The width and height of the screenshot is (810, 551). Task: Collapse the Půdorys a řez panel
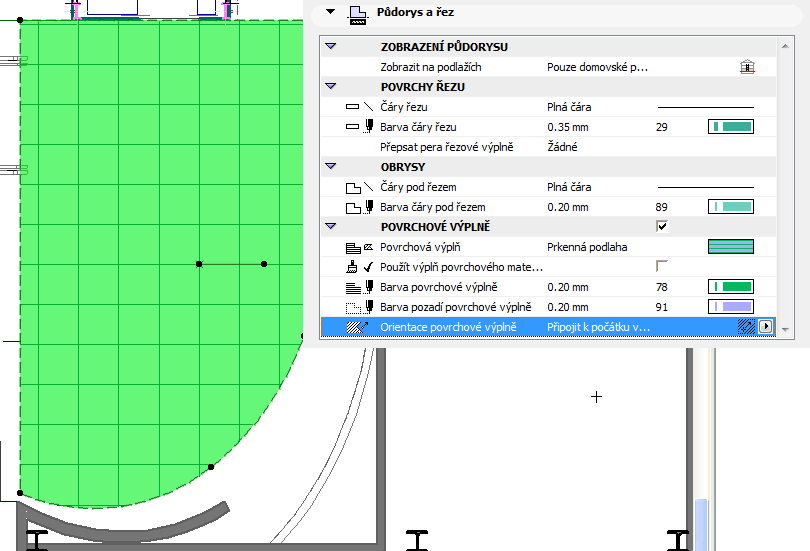click(330, 12)
